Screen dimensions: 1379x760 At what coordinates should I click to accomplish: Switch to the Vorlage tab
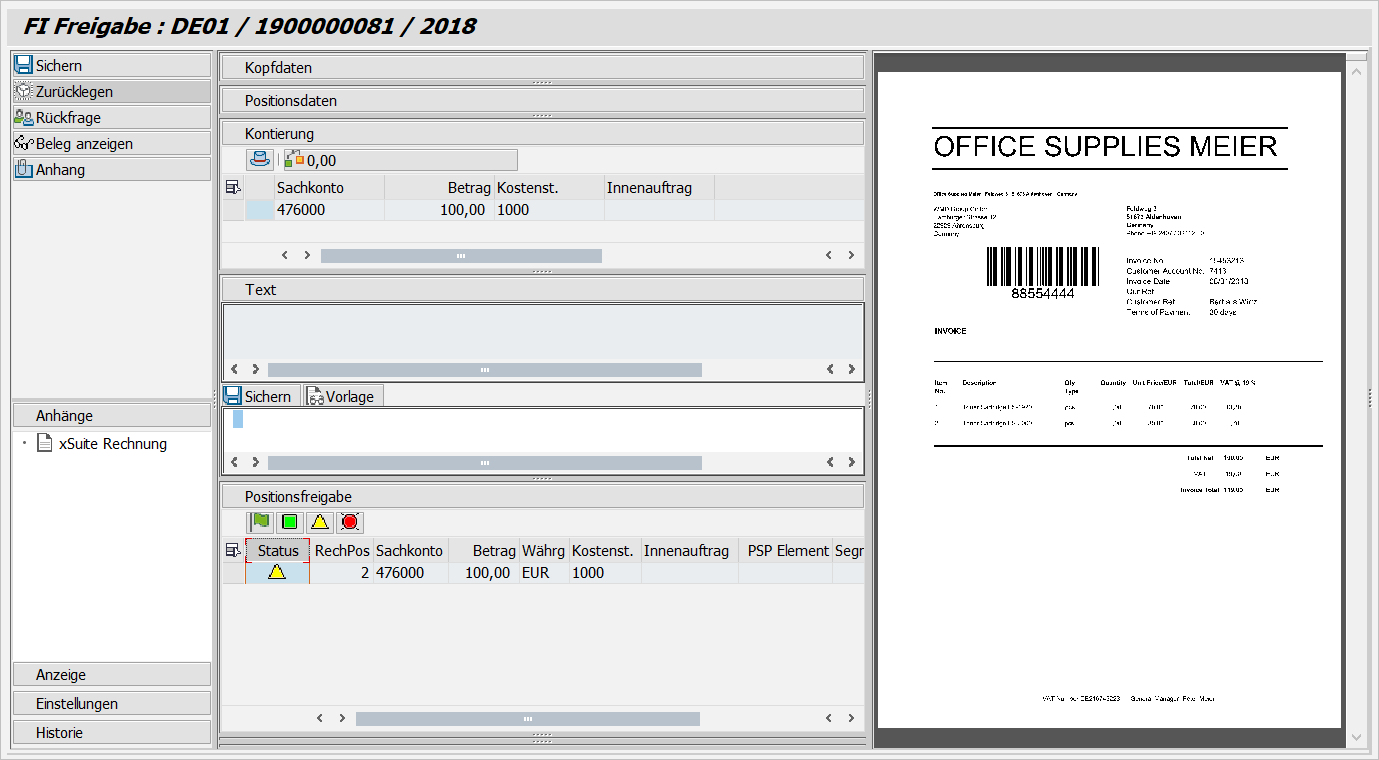(342, 397)
